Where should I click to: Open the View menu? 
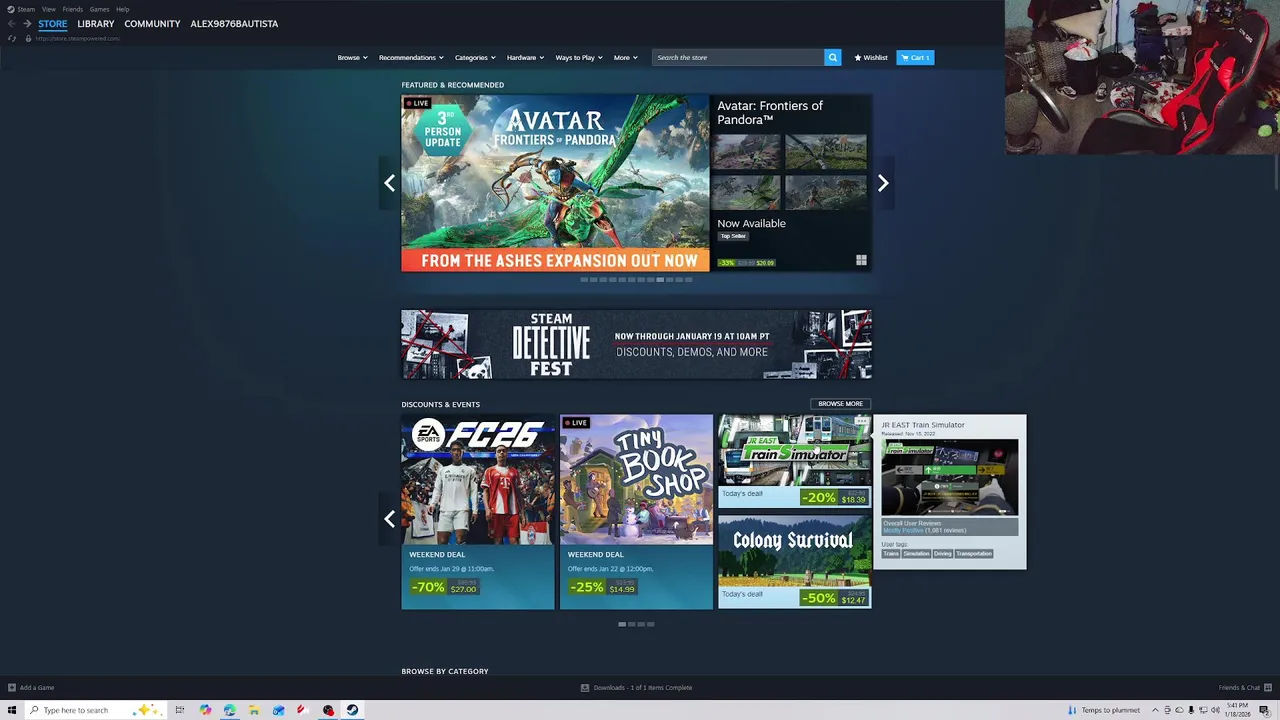point(48,9)
